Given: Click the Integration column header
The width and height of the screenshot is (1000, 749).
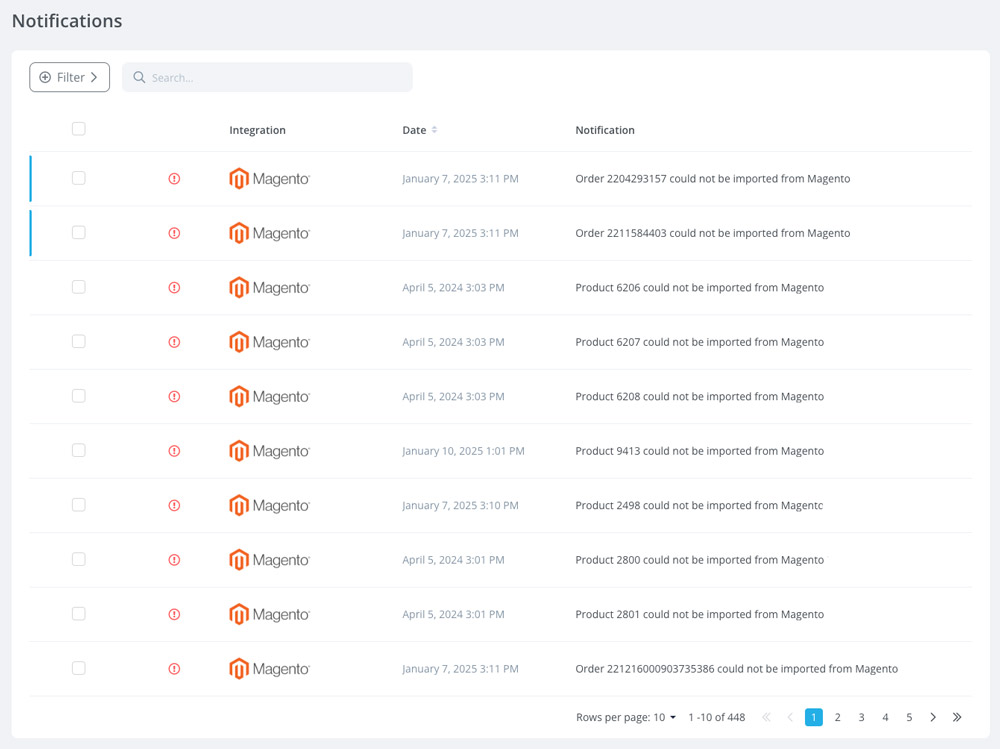Looking at the screenshot, I should pos(257,130).
